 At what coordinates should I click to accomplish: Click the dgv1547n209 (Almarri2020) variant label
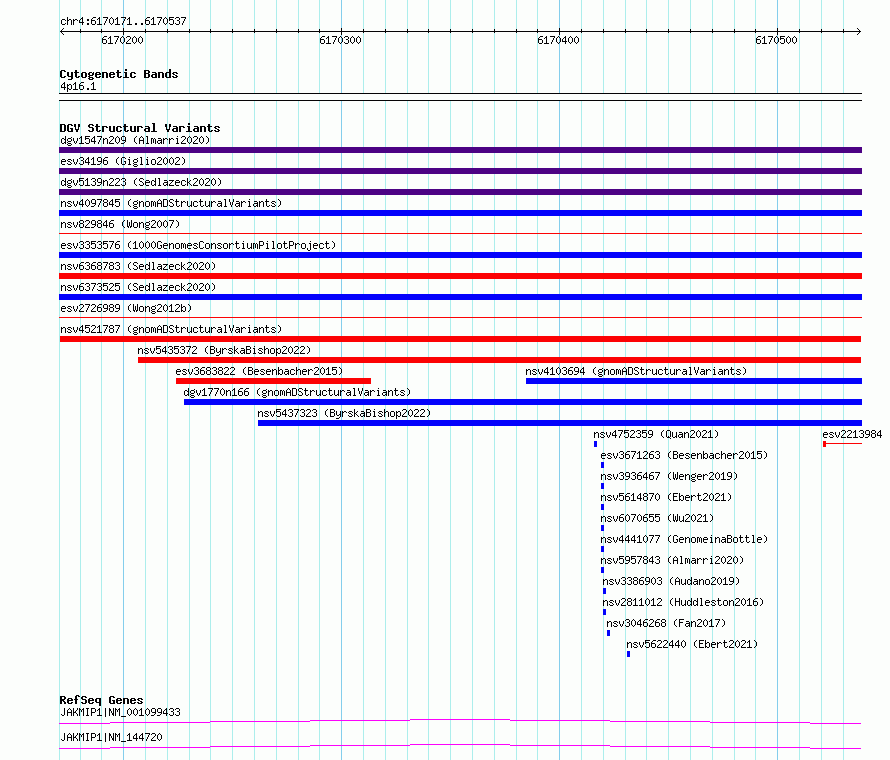click(135, 140)
